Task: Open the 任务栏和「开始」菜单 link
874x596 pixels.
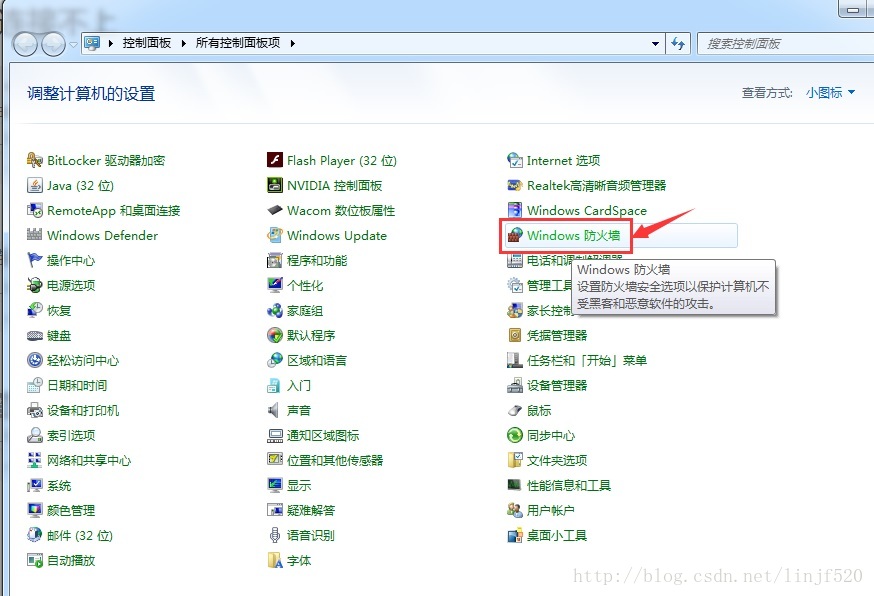Action: (x=587, y=361)
